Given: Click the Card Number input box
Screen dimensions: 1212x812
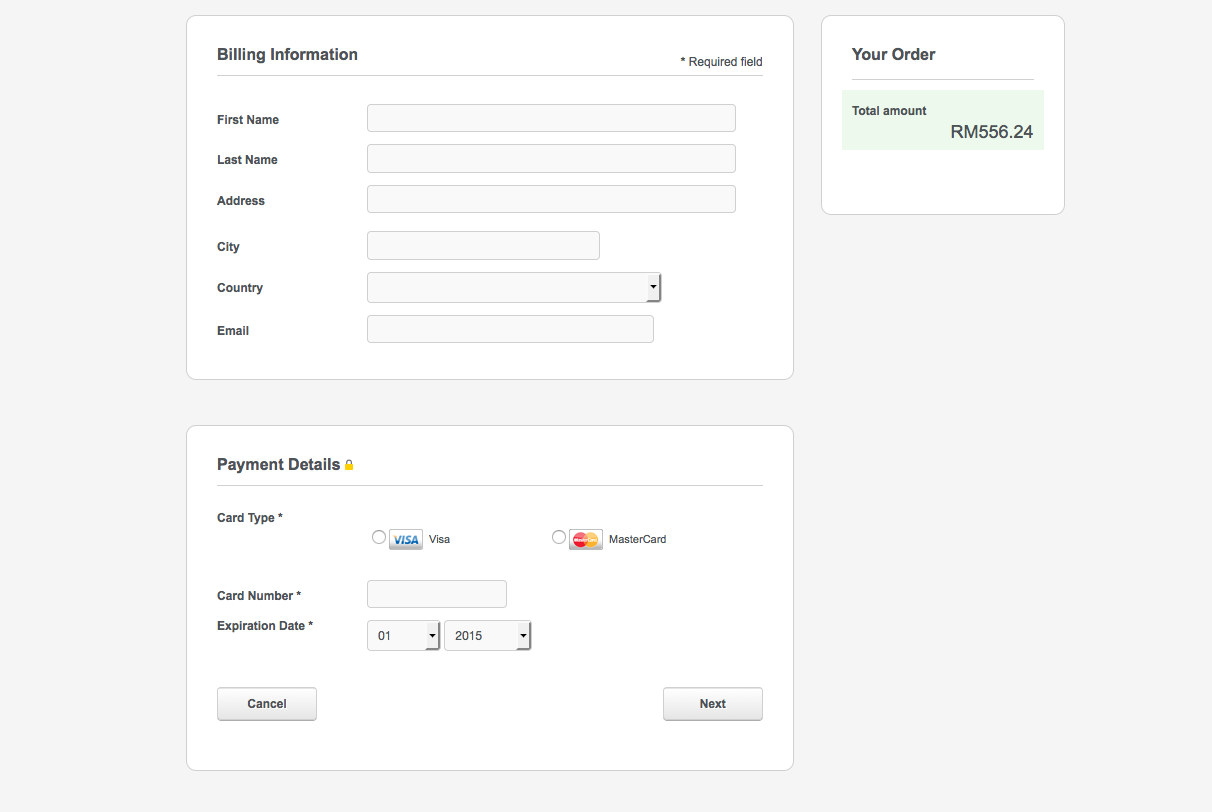Looking at the screenshot, I should [437, 594].
